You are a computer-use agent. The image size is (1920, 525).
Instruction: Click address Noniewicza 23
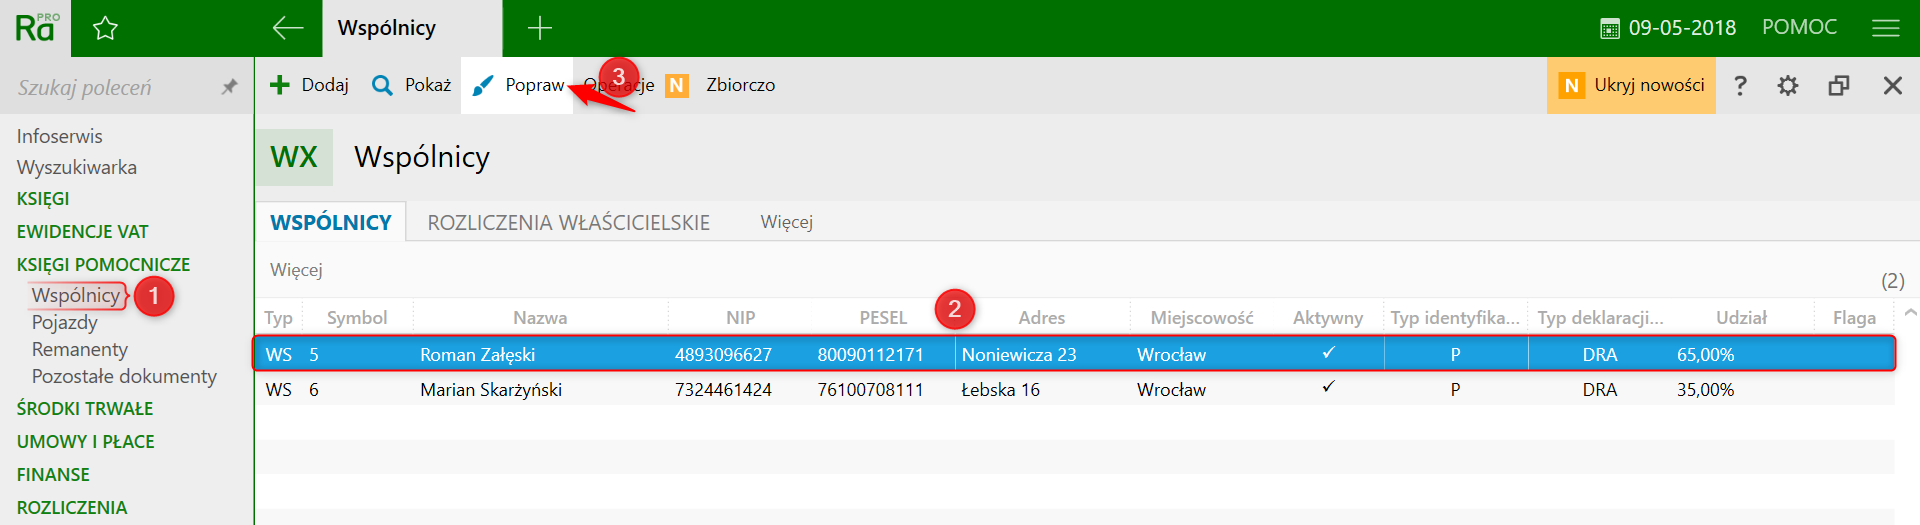[x=1019, y=354]
